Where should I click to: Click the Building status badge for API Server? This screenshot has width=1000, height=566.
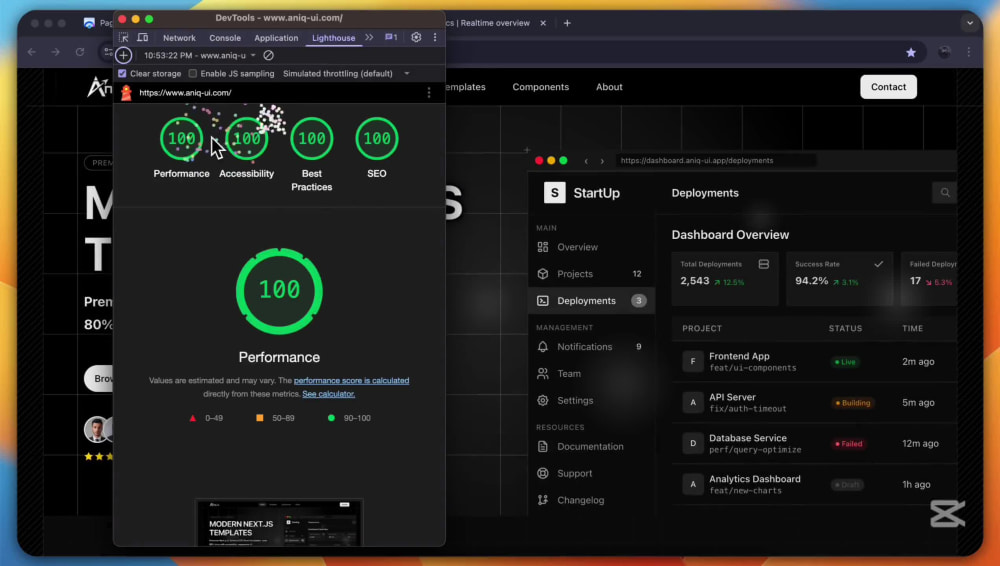click(x=852, y=403)
